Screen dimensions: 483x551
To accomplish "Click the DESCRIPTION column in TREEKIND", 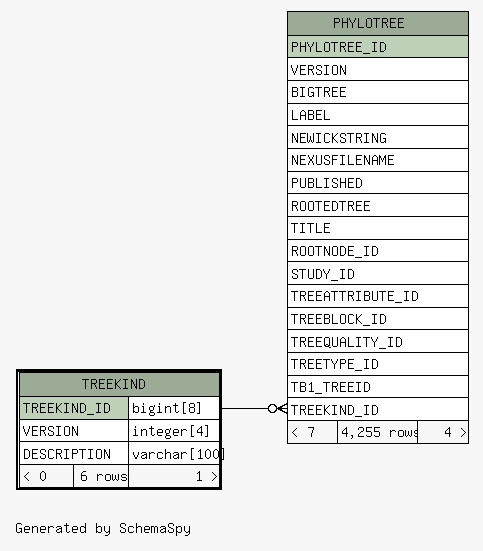I will click(x=74, y=454).
